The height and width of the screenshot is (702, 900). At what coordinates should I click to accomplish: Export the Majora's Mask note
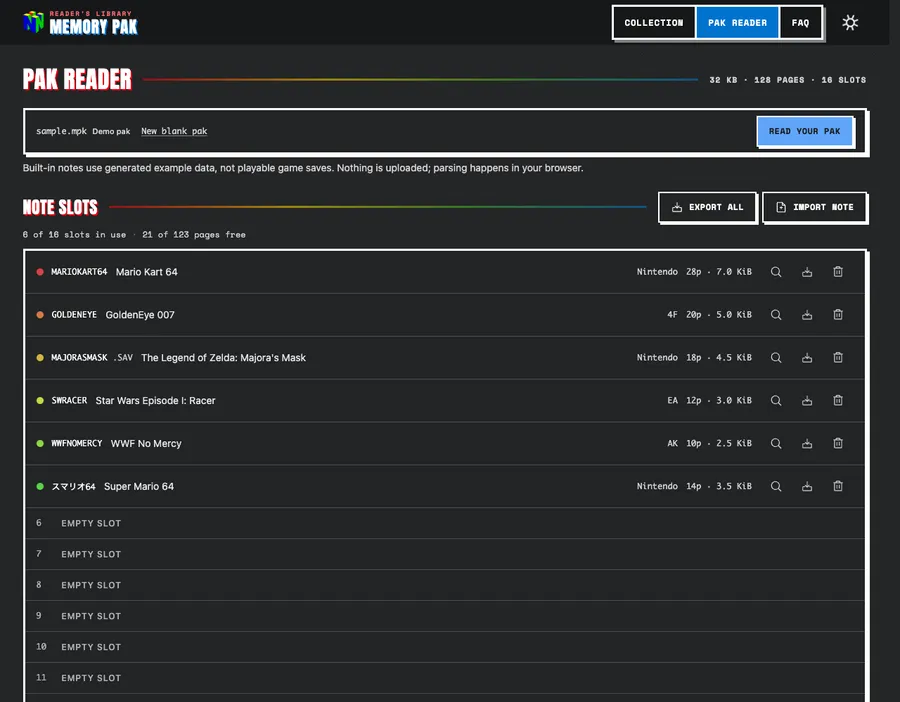[806, 358]
